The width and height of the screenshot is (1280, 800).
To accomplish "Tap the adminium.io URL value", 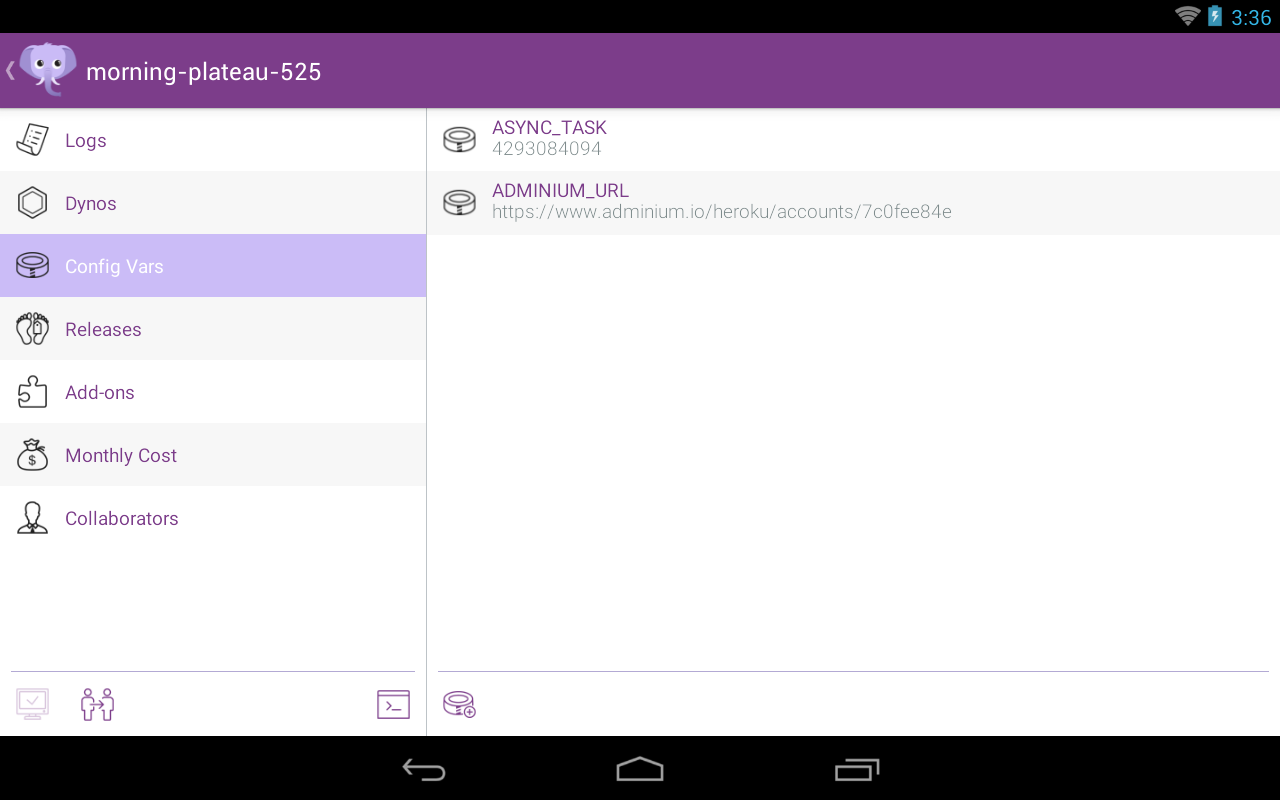I will click(x=722, y=212).
